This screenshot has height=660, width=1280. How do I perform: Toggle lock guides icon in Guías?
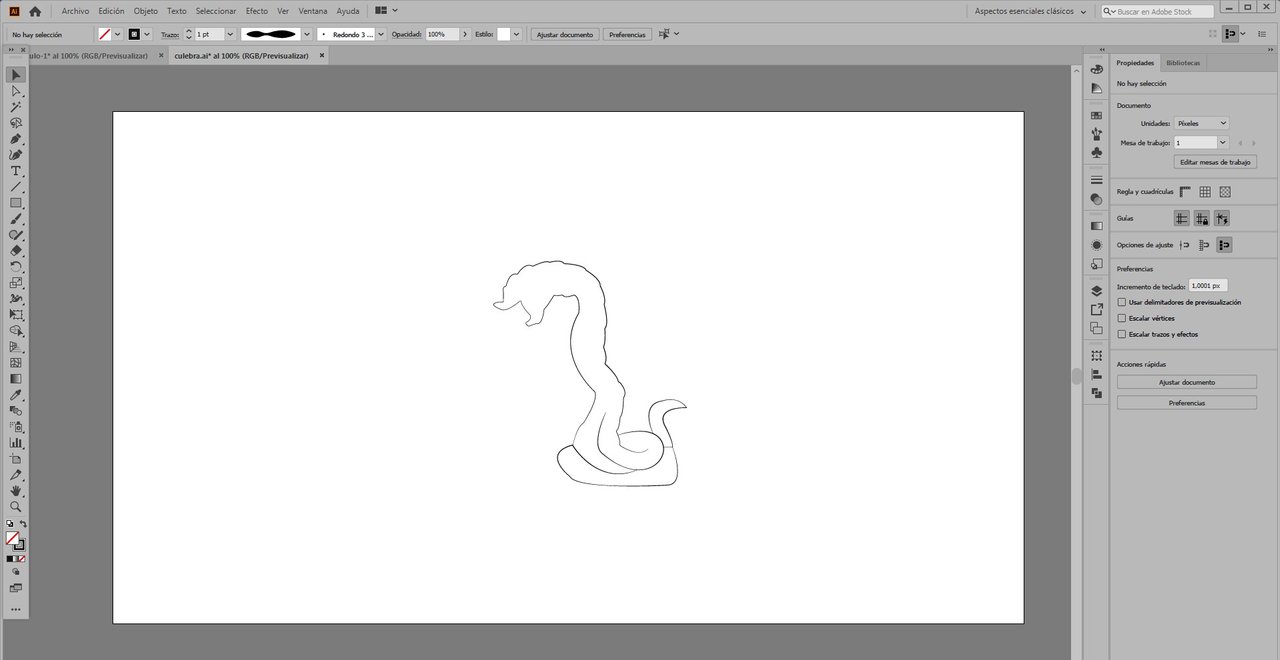click(x=1202, y=218)
